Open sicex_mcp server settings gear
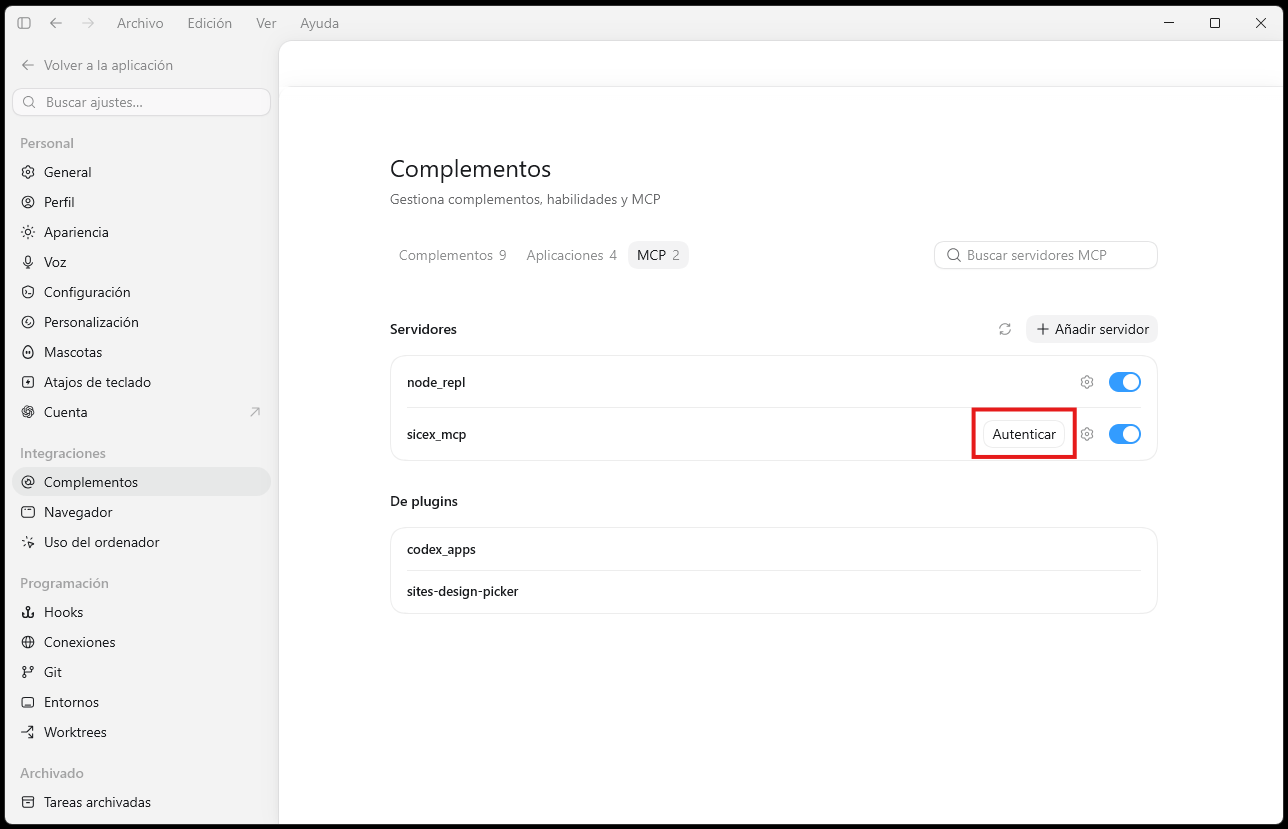The height and width of the screenshot is (829, 1288). (1087, 434)
